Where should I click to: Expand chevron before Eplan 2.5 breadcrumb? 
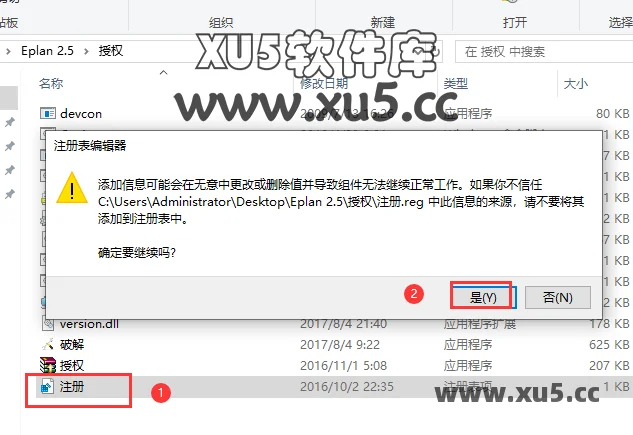pyautogui.click(x=8, y=51)
